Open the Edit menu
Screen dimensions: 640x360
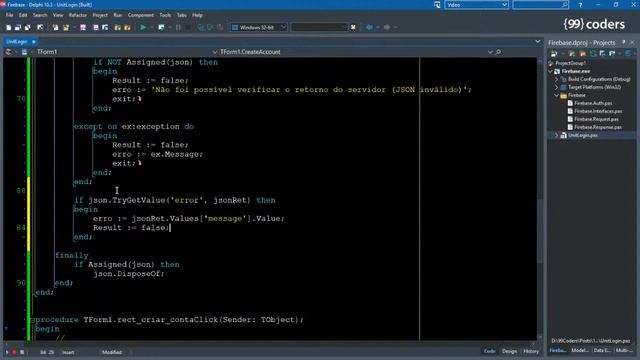pos(23,15)
